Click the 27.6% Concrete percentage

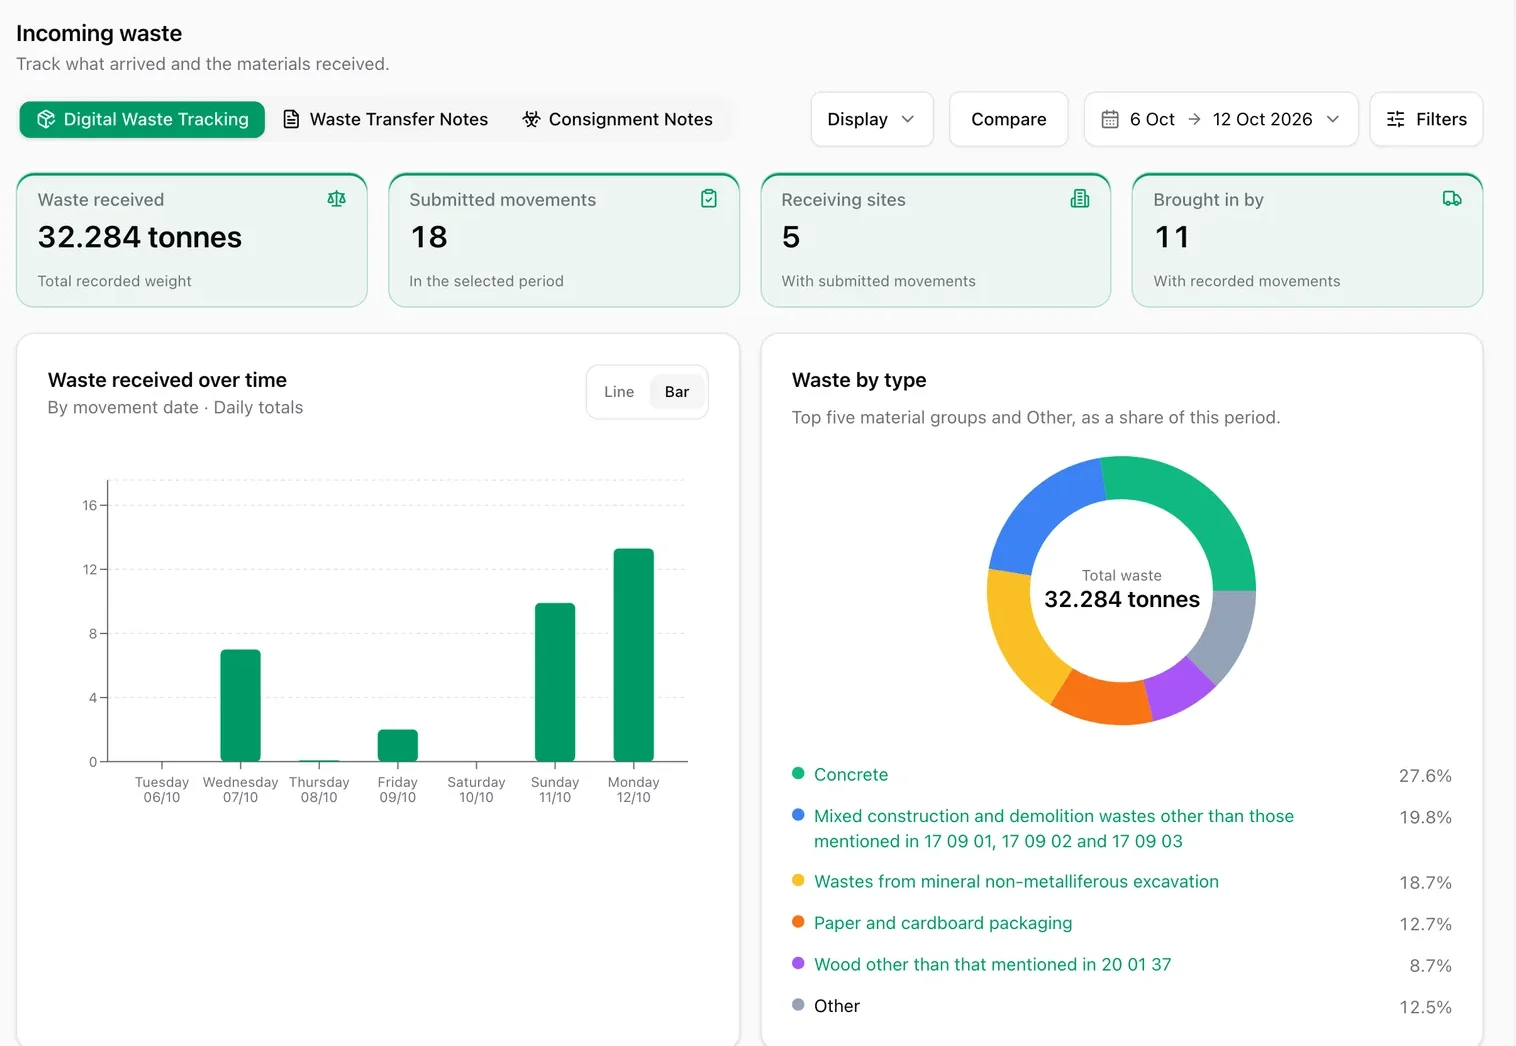pyautogui.click(x=1425, y=776)
